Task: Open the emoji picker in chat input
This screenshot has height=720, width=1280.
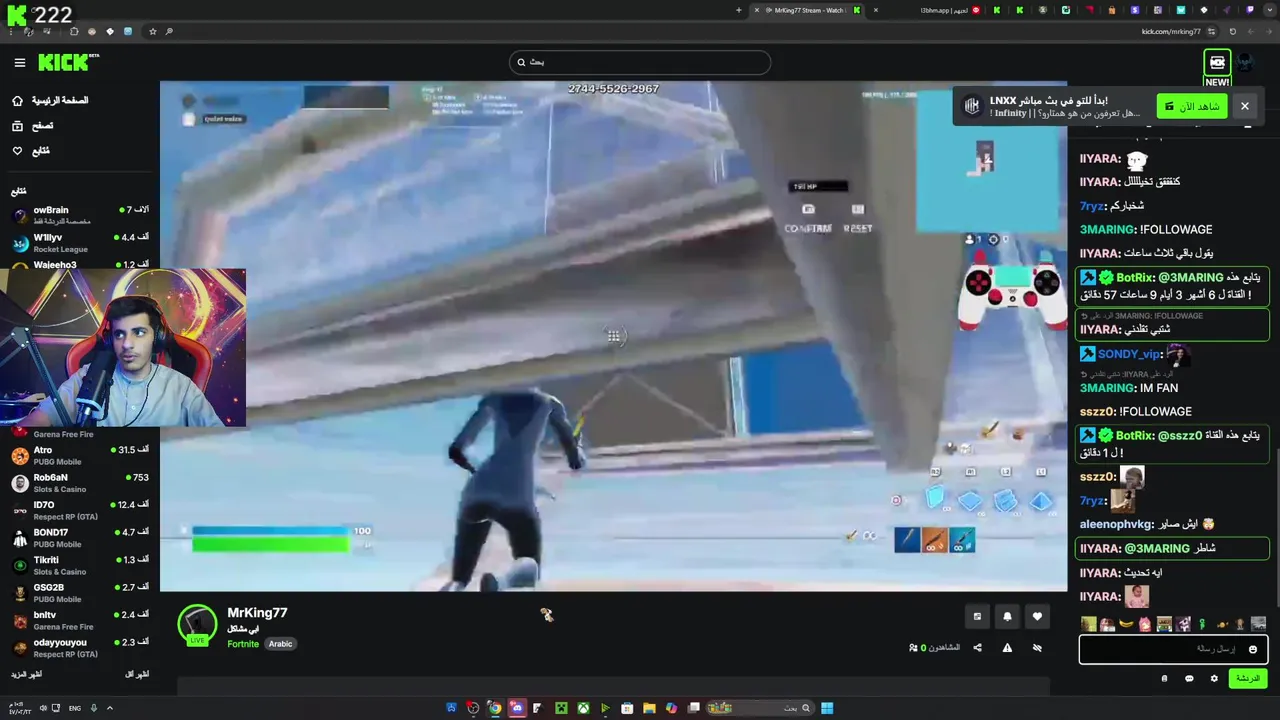Action: 1252,649
